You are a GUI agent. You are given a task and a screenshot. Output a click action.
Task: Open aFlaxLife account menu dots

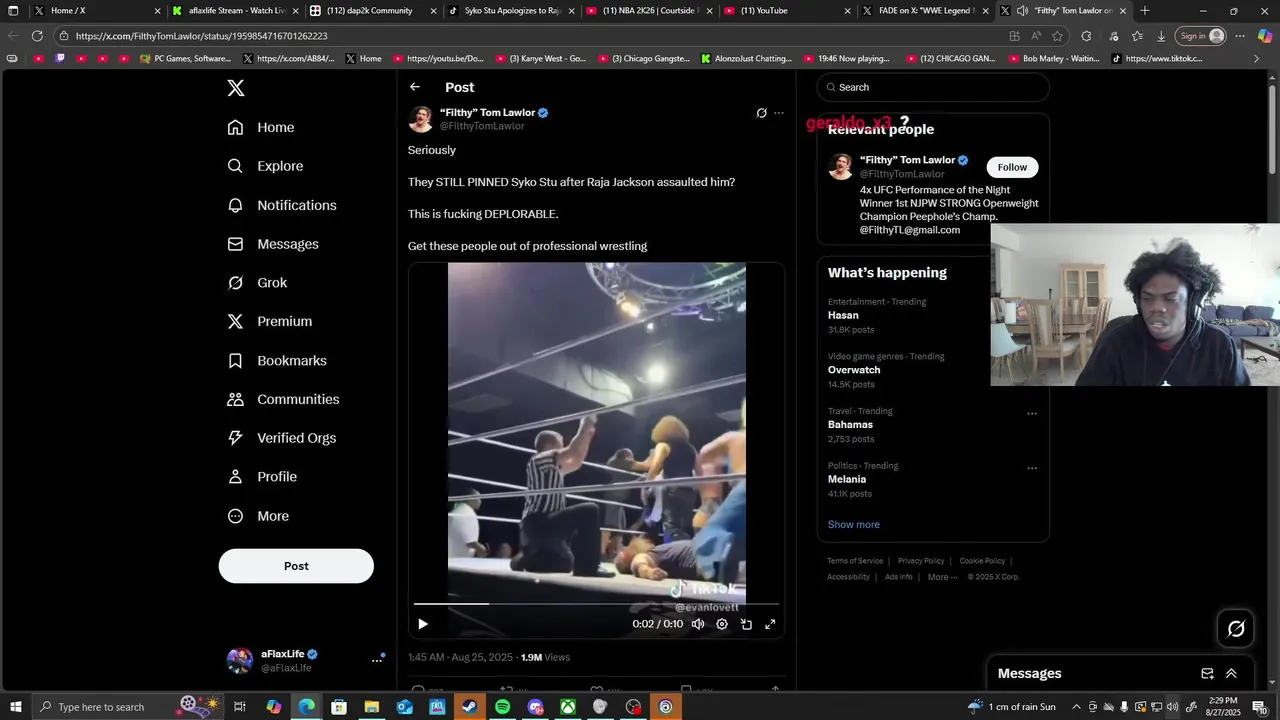point(377,660)
